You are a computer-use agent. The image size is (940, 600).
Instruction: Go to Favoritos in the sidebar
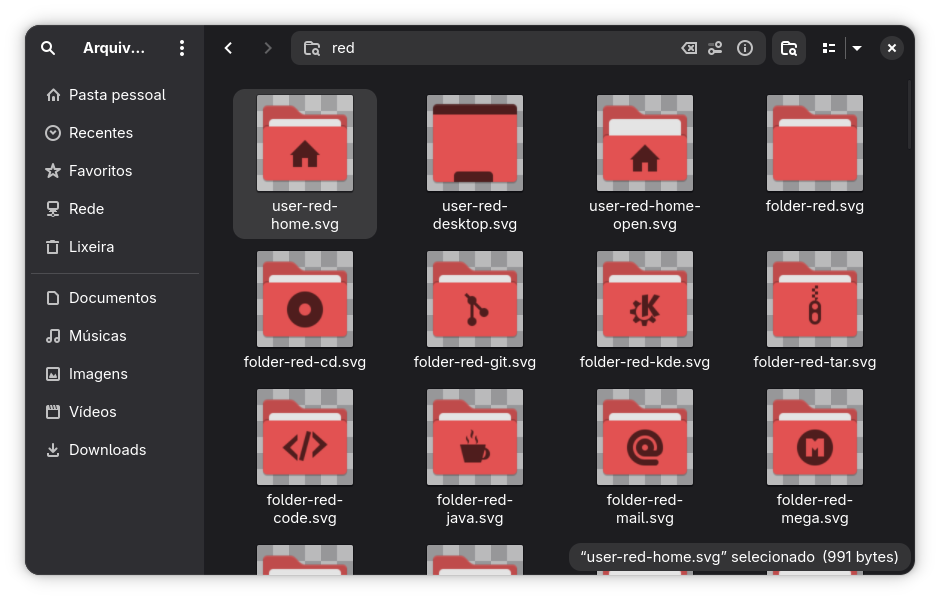(x=100, y=171)
